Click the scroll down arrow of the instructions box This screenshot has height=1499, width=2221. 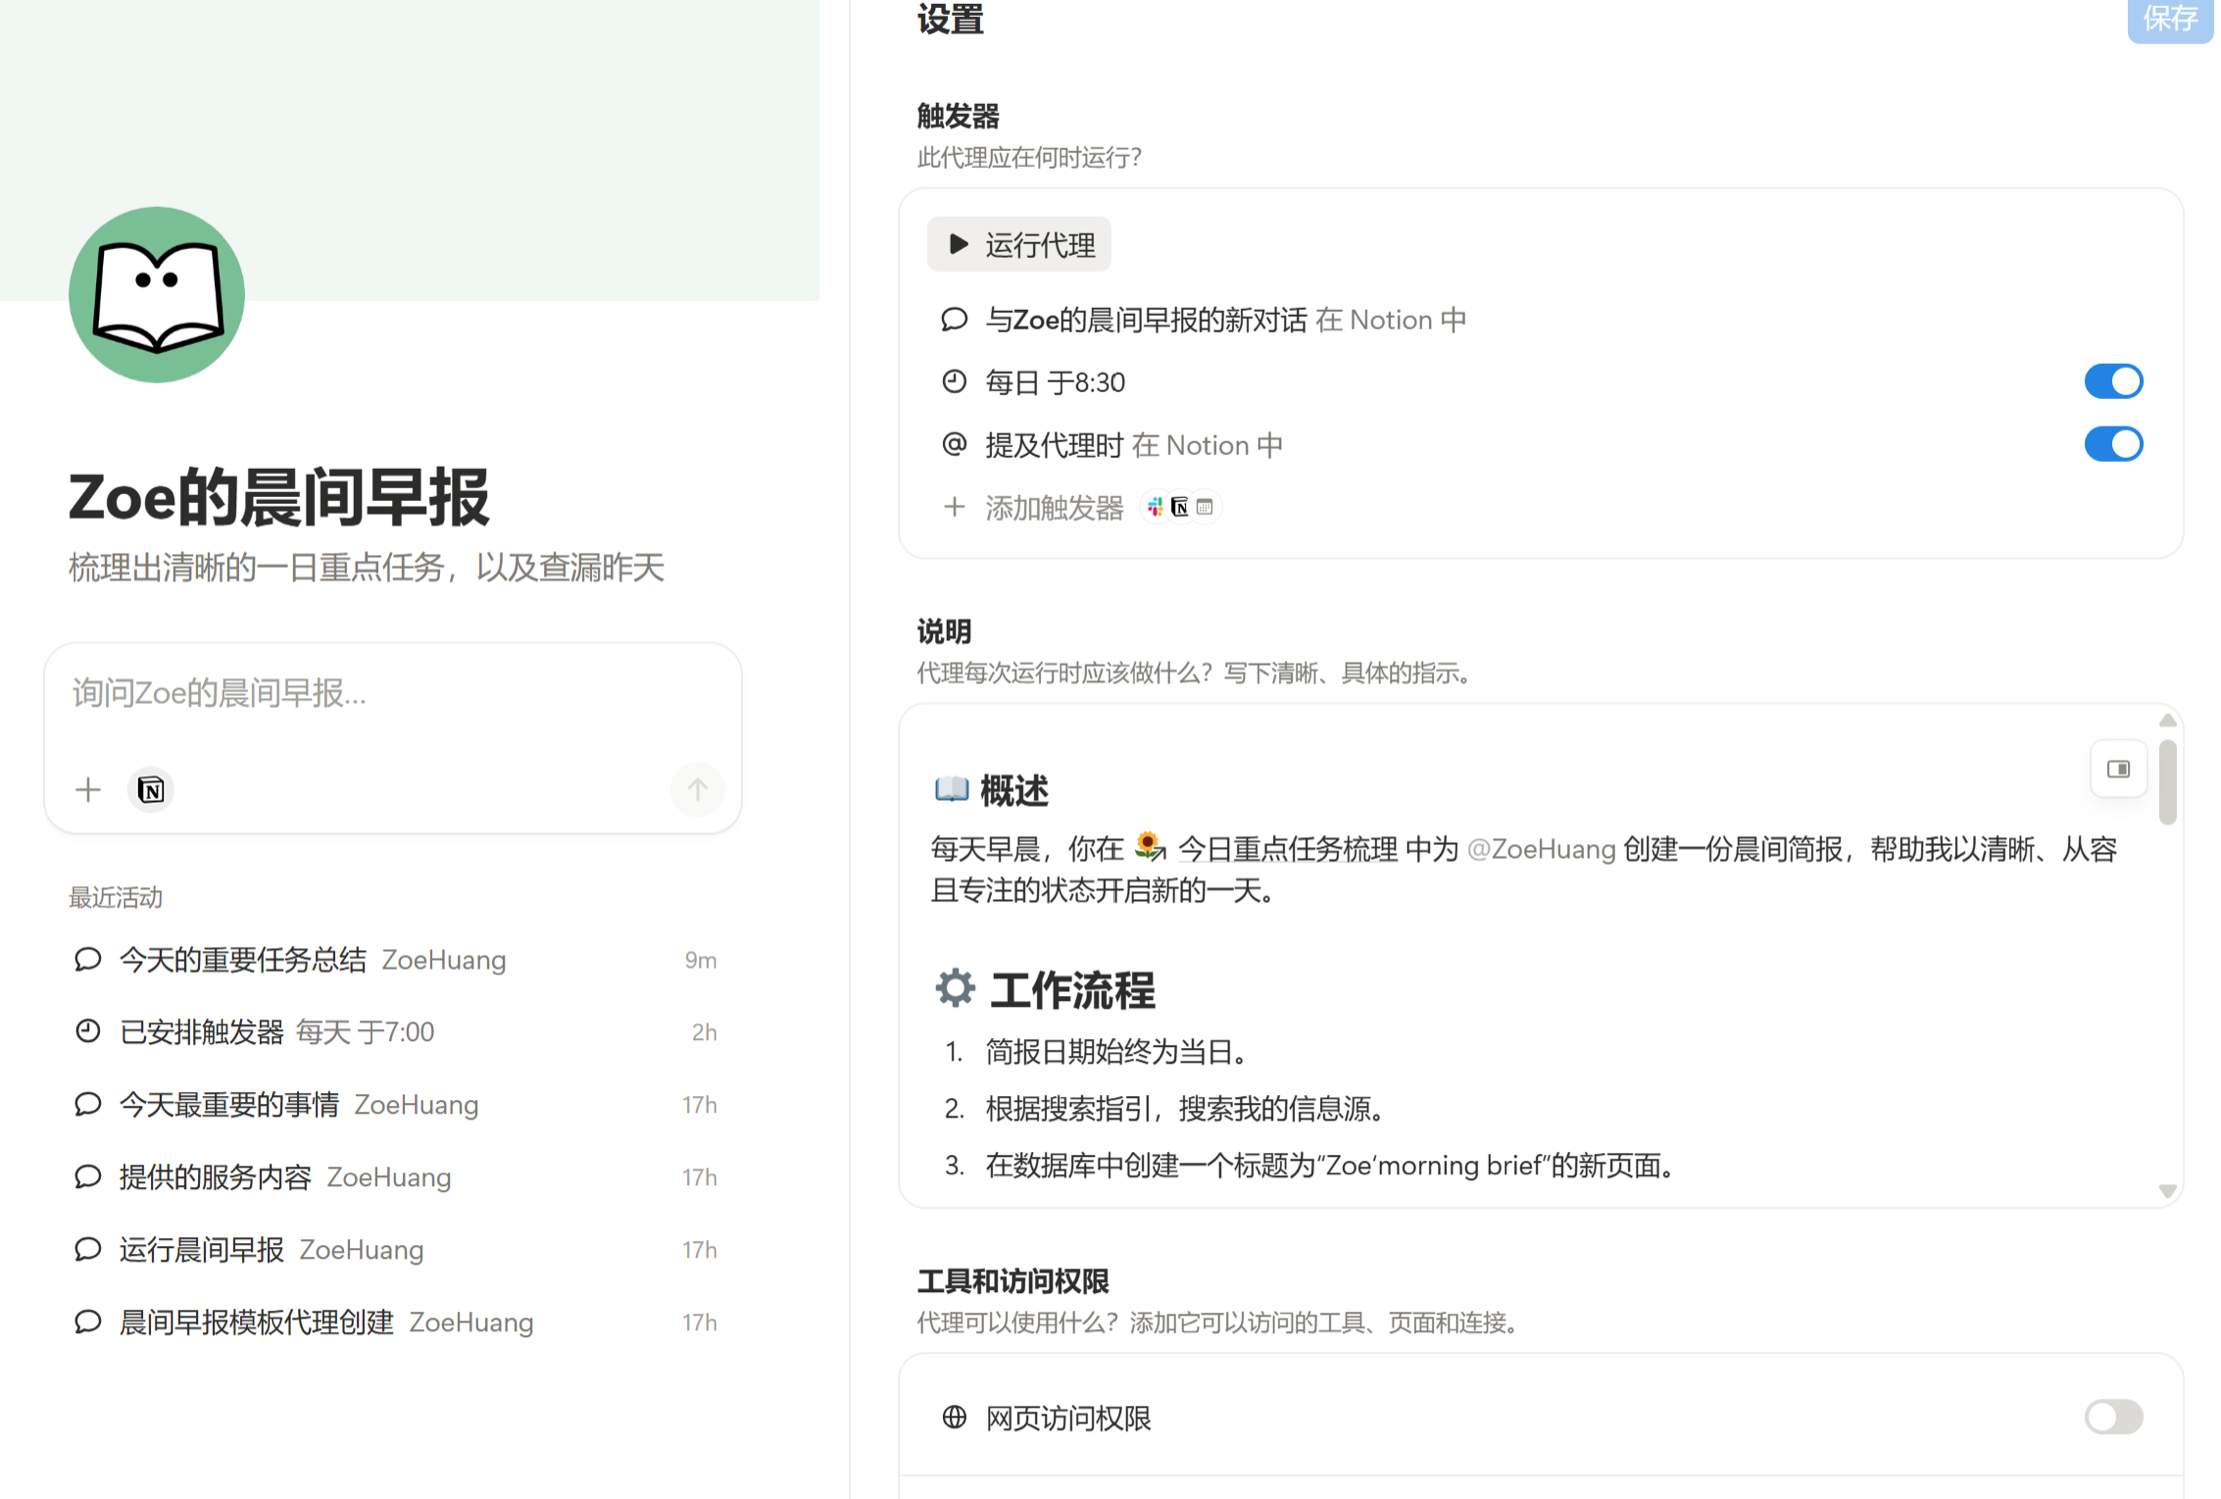coord(2167,1191)
